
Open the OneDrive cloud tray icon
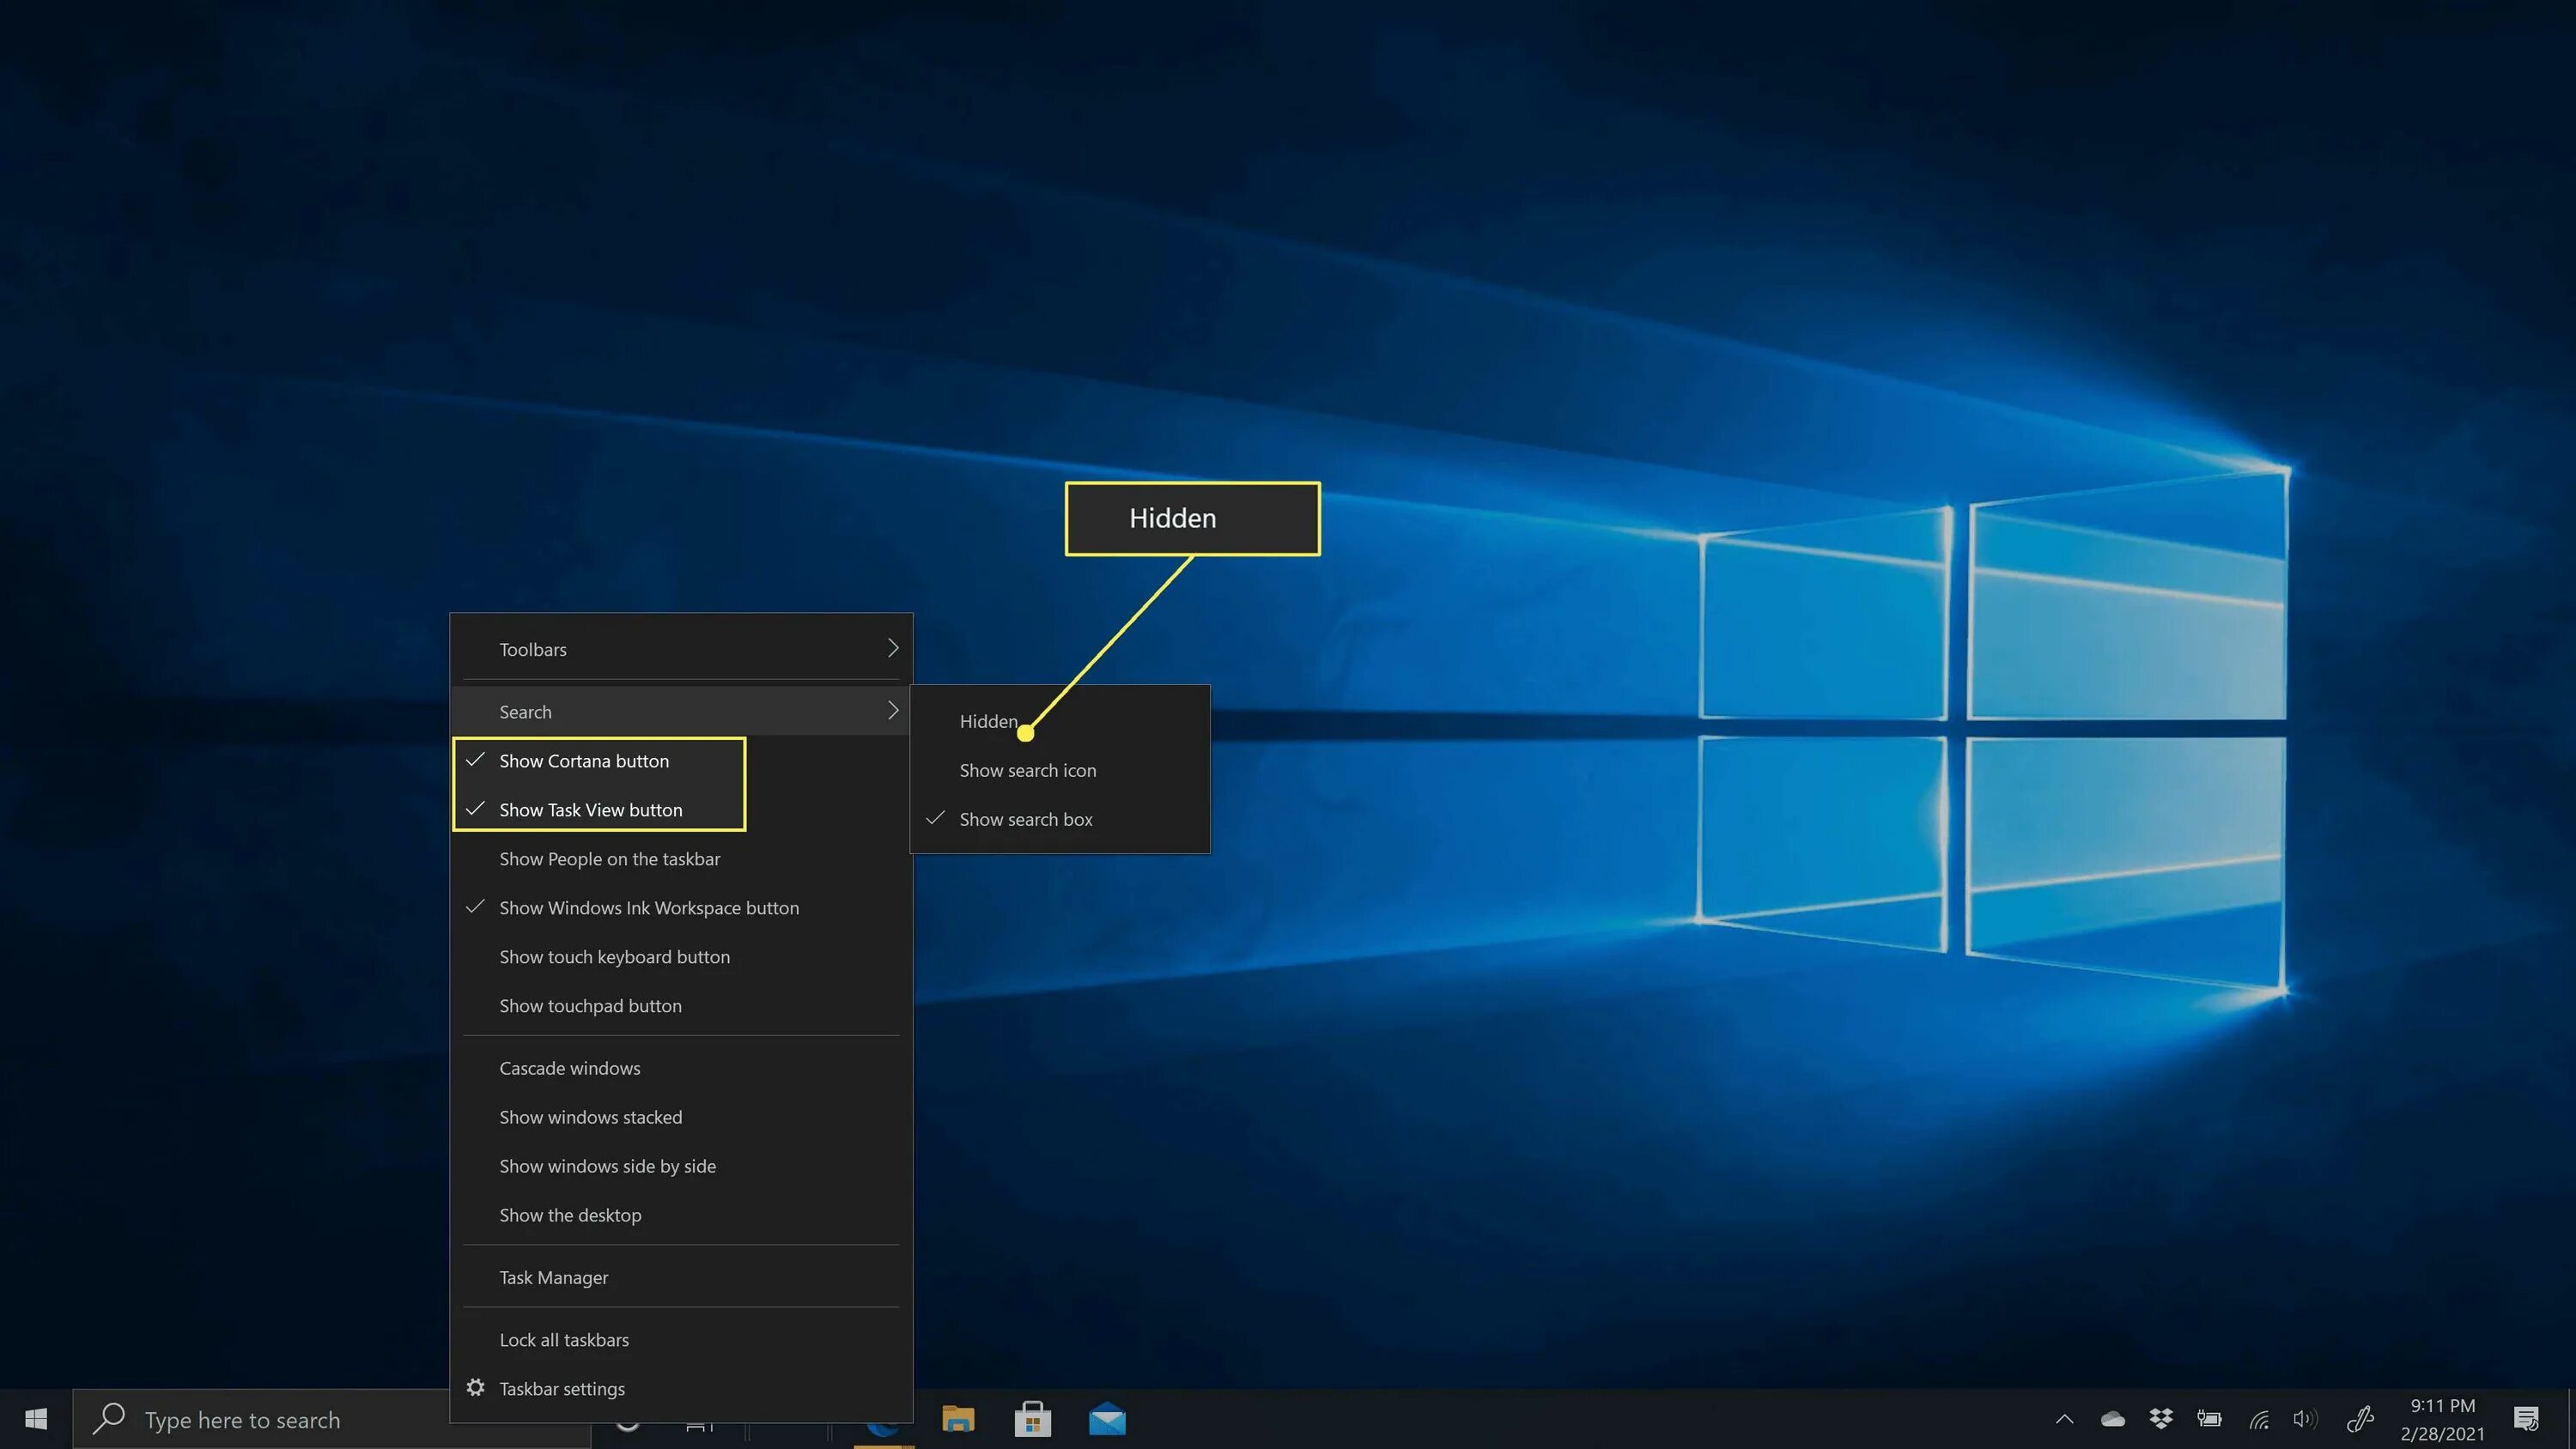pos(2112,1419)
